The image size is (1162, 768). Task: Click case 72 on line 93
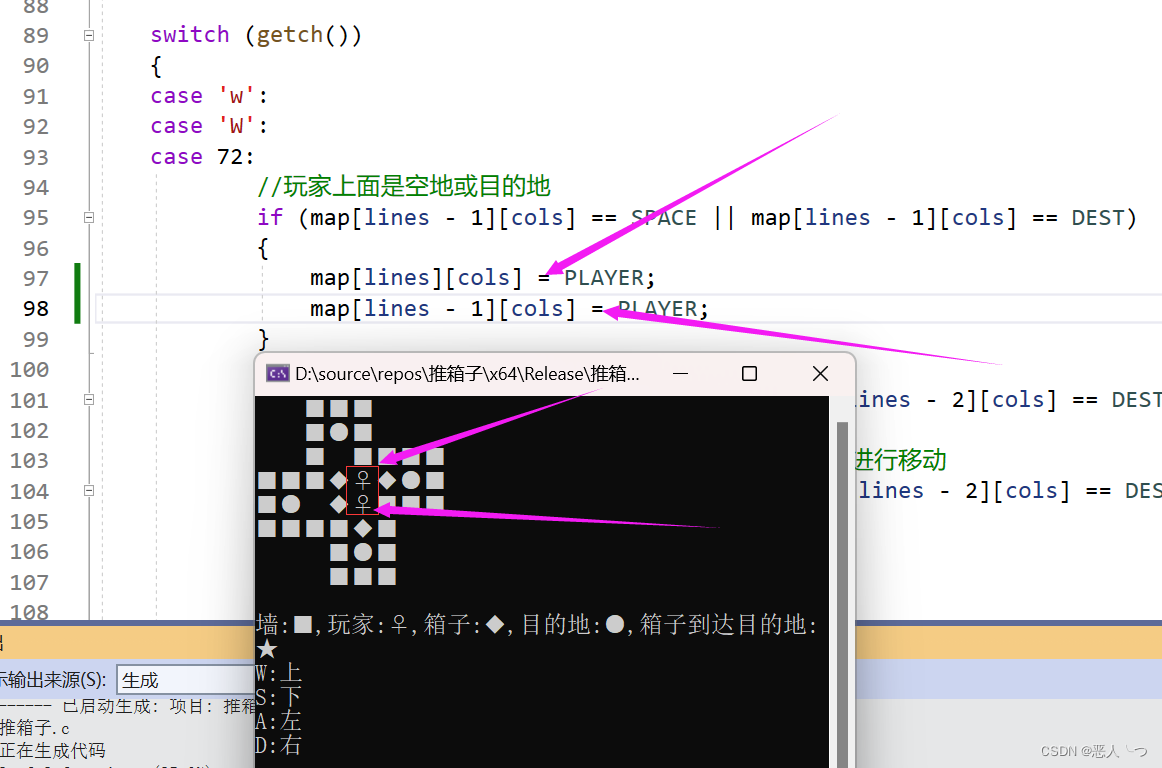[x=202, y=156]
